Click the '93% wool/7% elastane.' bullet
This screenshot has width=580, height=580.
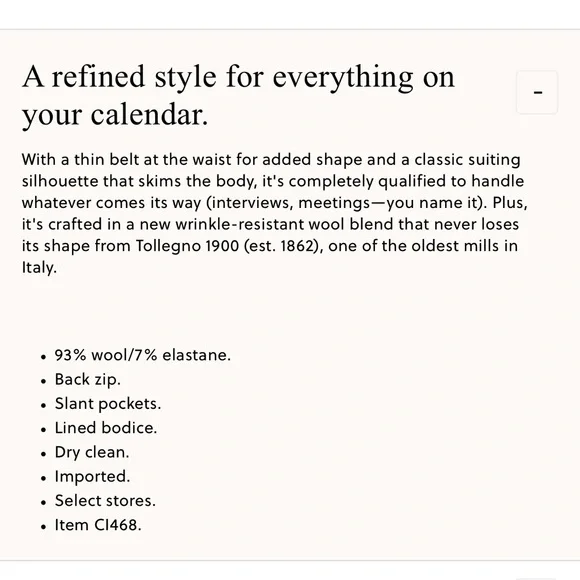click(x=142, y=355)
